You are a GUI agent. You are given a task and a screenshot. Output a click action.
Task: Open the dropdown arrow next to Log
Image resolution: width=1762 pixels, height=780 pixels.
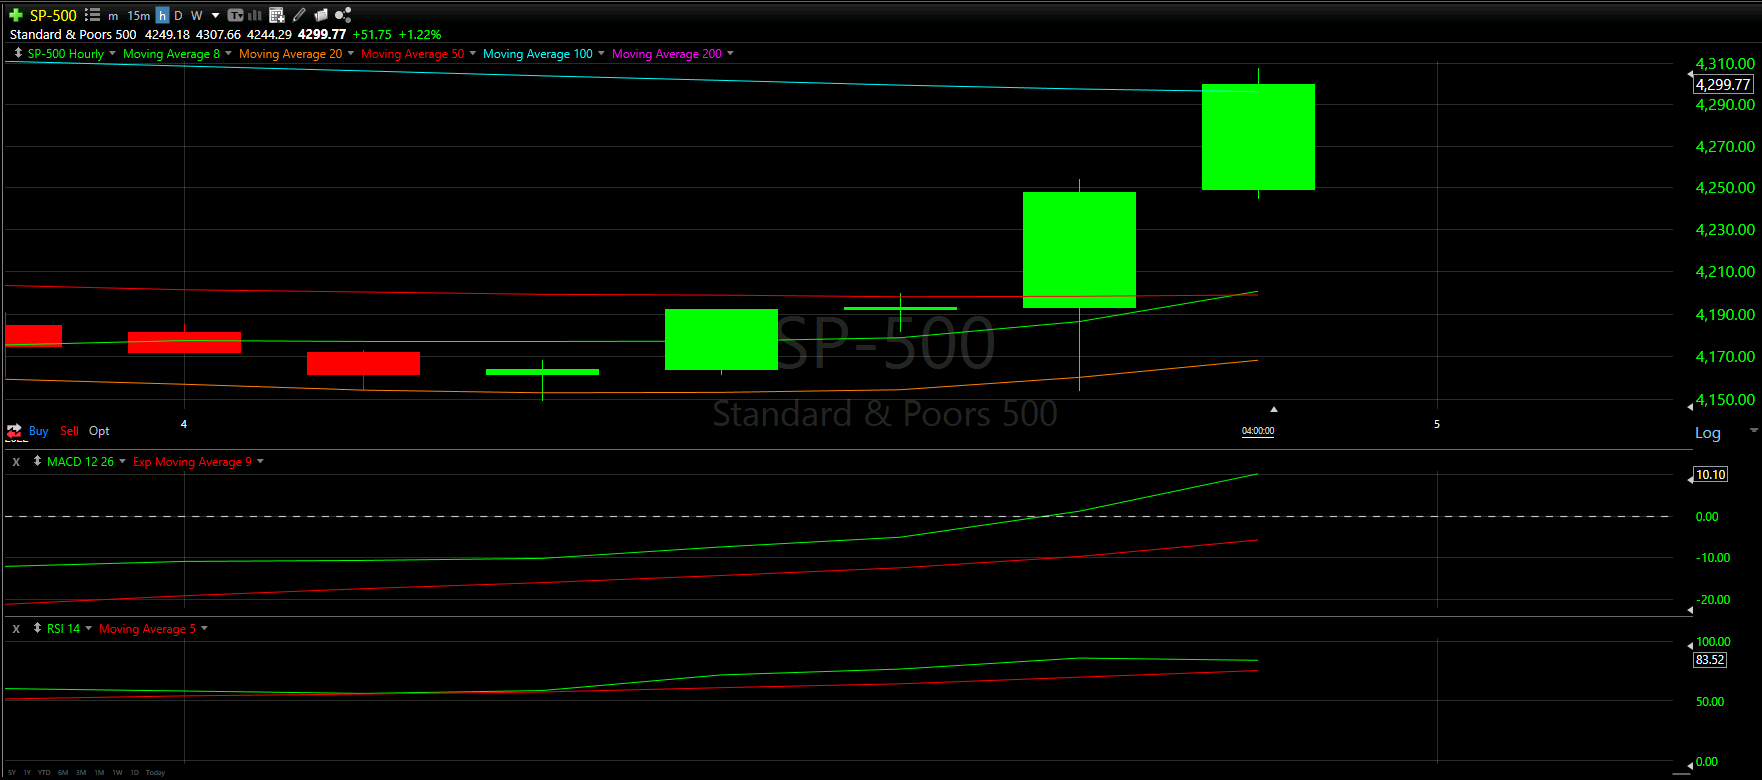click(1753, 431)
